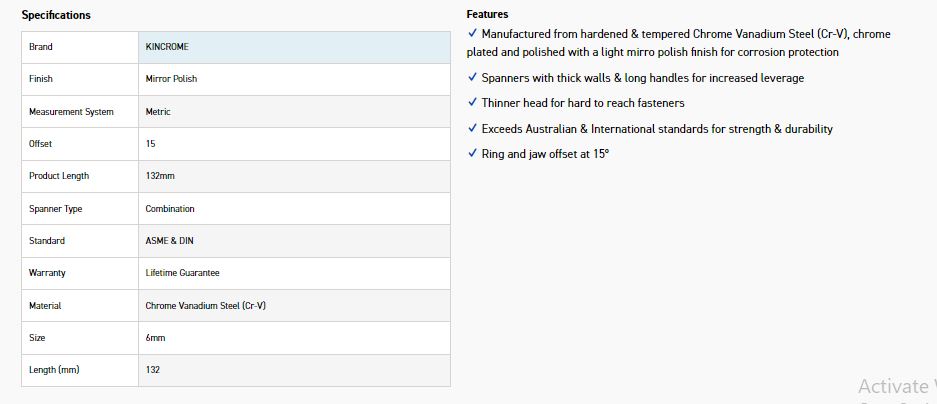The height and width of the screenshot is (404, 937).
Task: Click the checkmark beside the Chrome Vanadium Steel feature
Action: coord(472,34)
